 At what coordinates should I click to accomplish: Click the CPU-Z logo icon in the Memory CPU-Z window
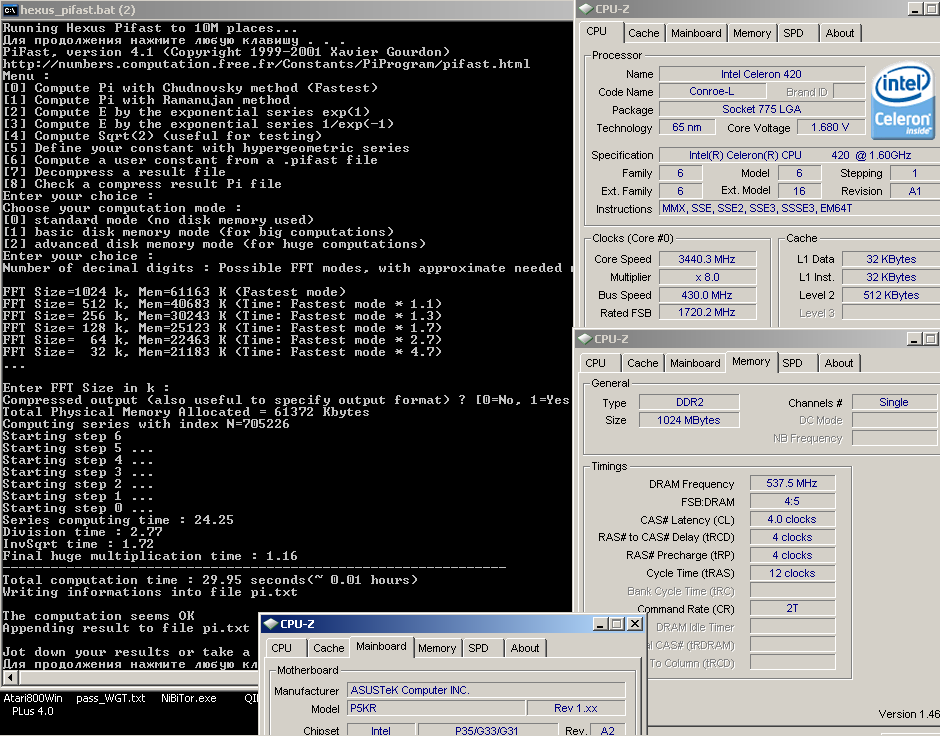(585, 339)
